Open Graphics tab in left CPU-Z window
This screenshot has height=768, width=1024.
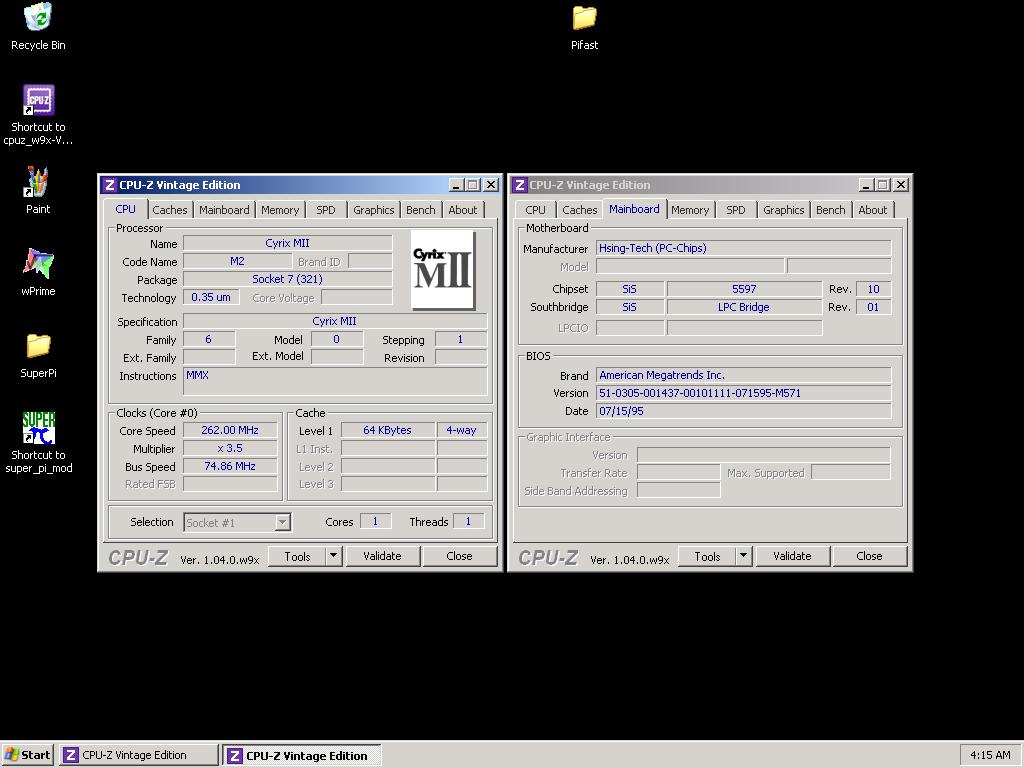click(374, 210)
